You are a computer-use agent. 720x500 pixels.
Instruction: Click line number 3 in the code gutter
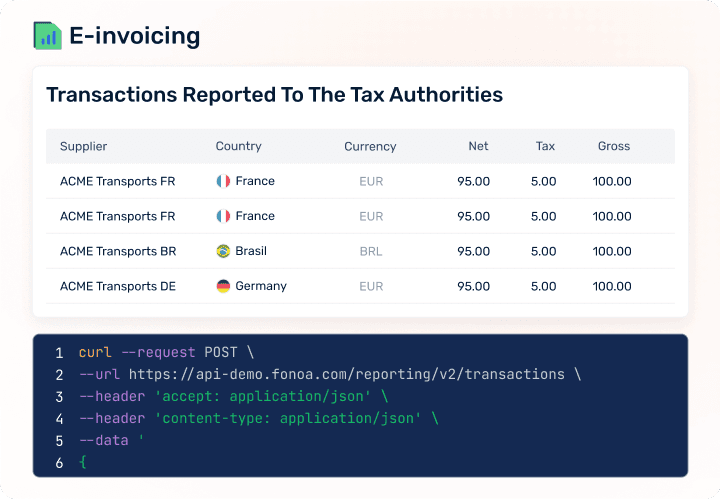click(x=59, y=397)
